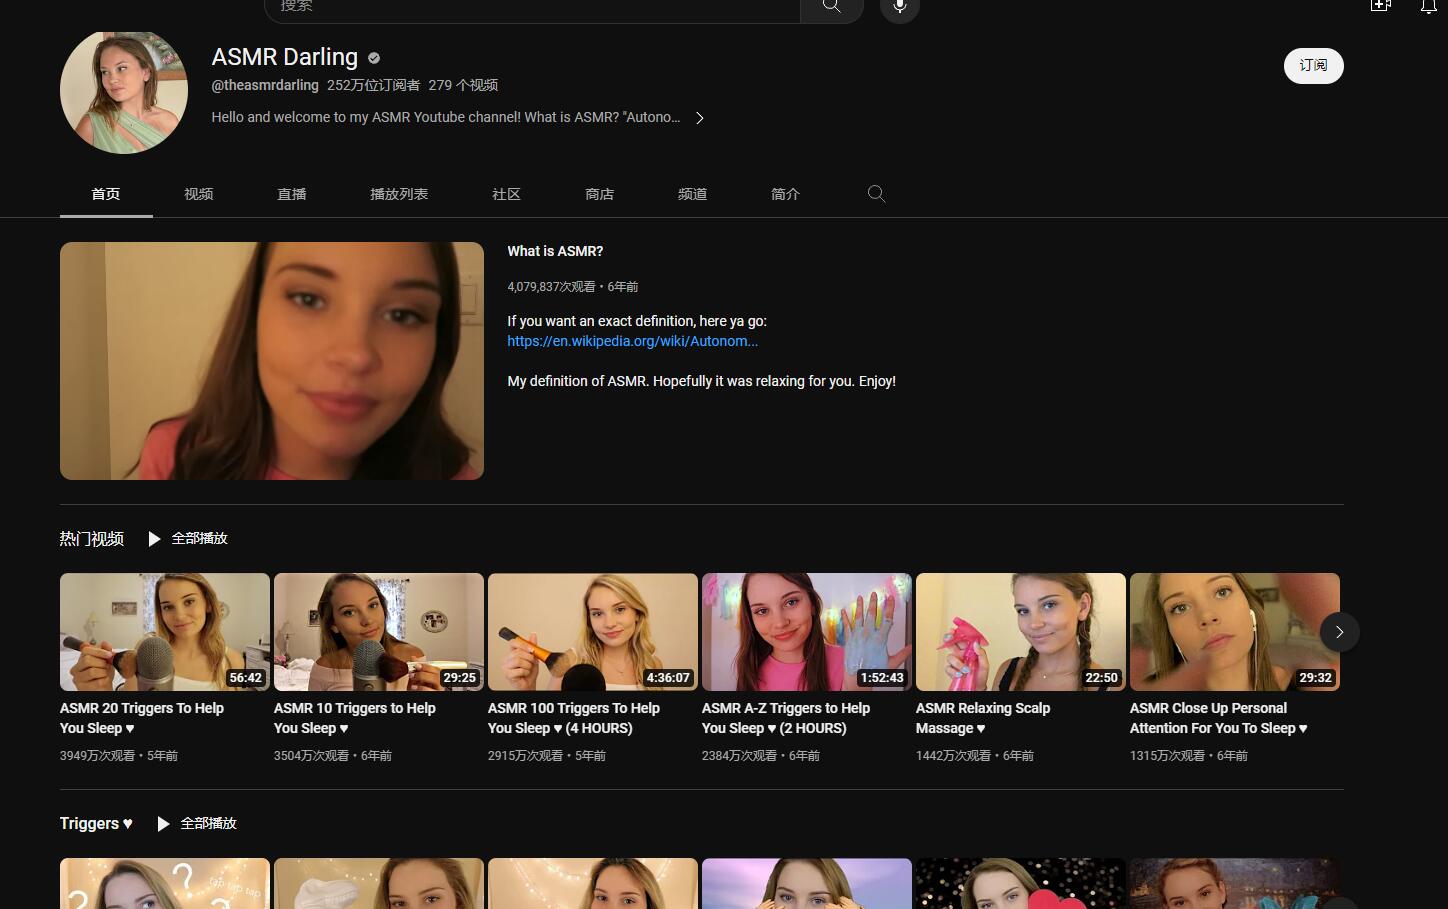Open the 播放列表 tab
1448x909 pixels.
pyautogui.click(x=399, y=194)
